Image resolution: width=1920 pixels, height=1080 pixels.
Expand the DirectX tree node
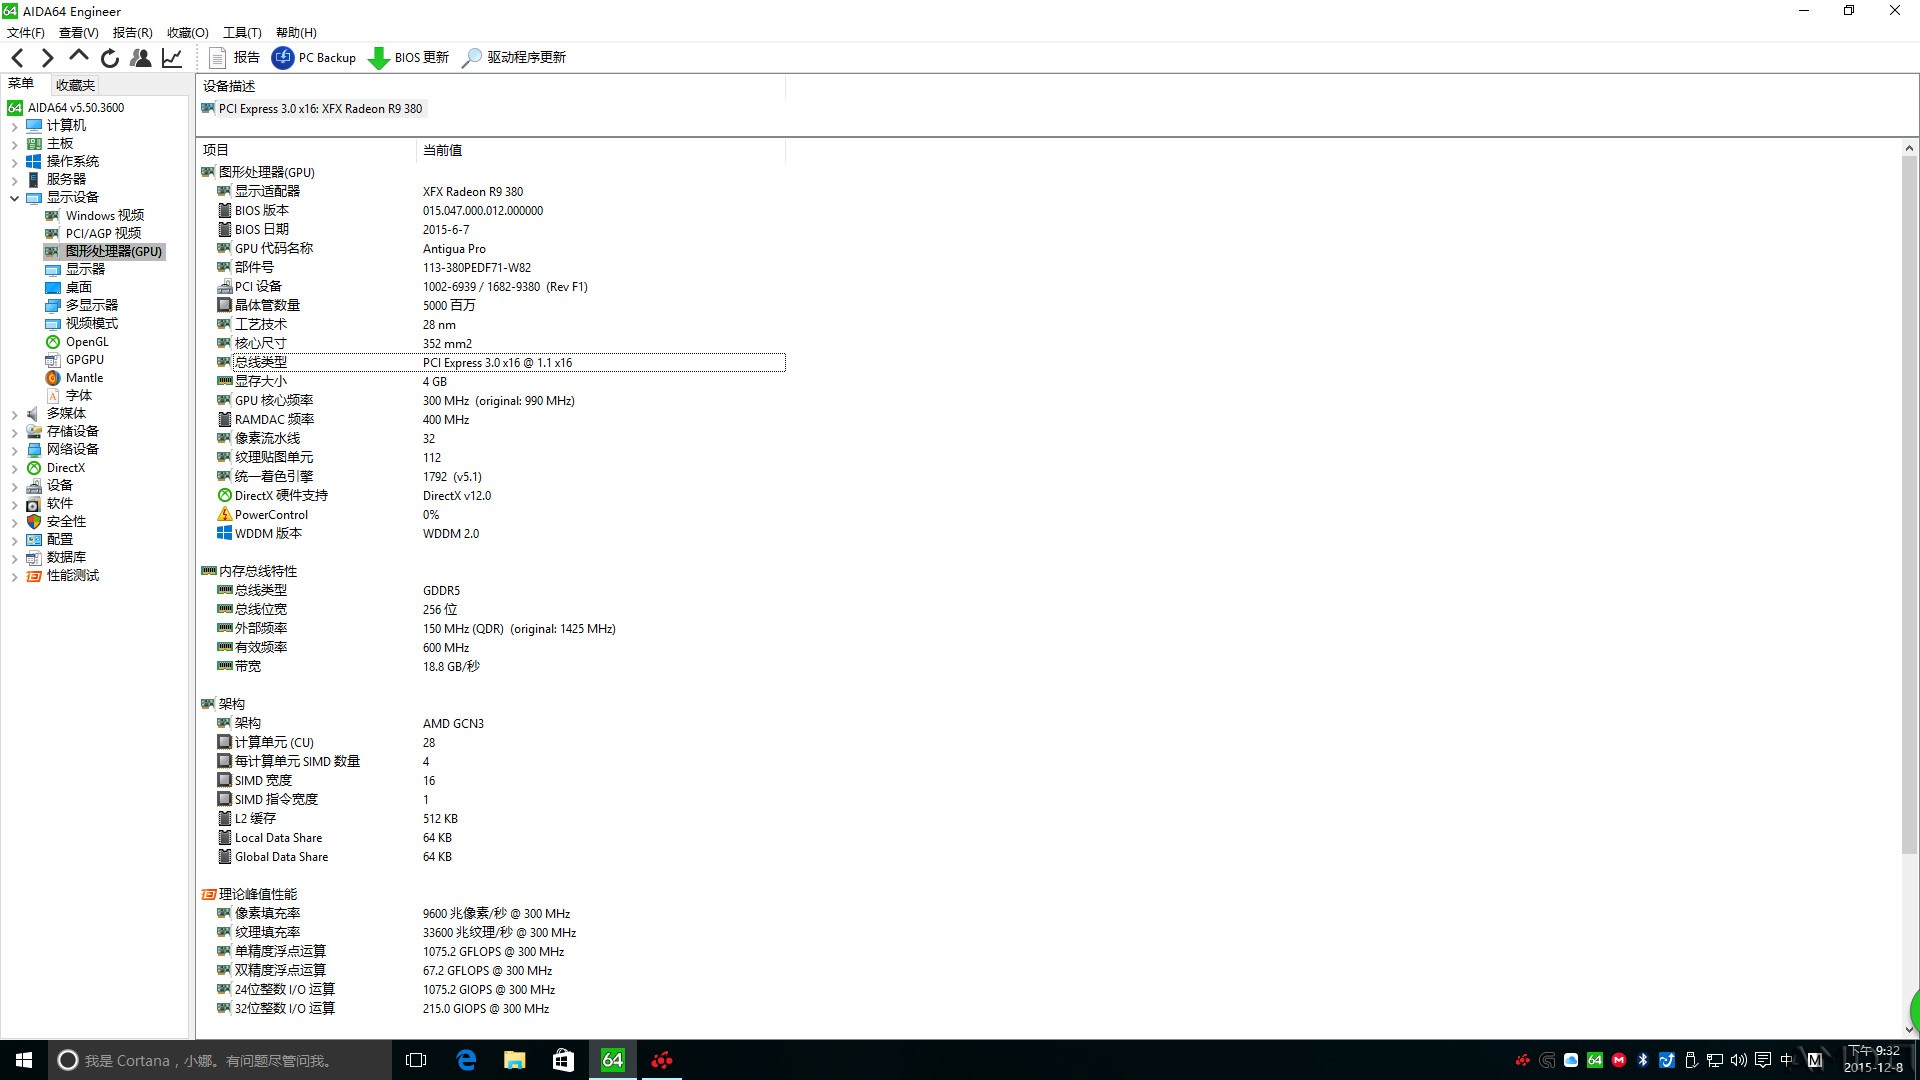click(14, 468)
